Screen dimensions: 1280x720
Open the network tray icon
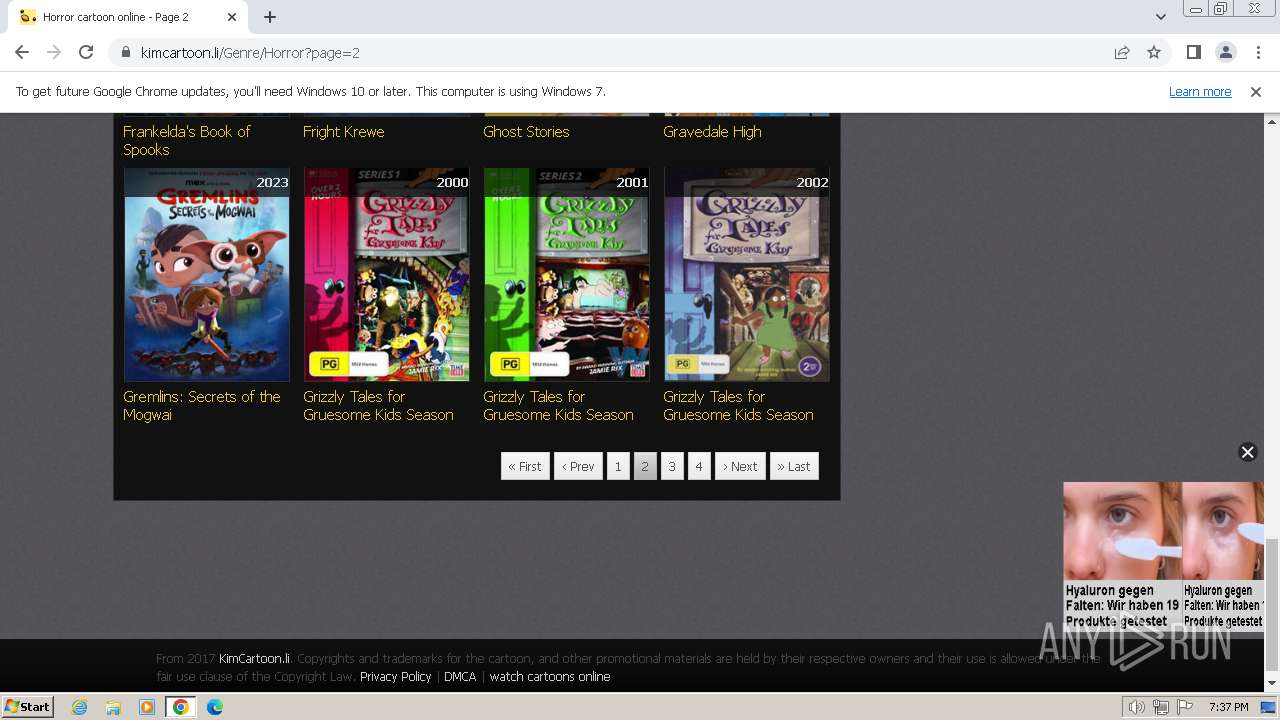tap(1160, 707)
